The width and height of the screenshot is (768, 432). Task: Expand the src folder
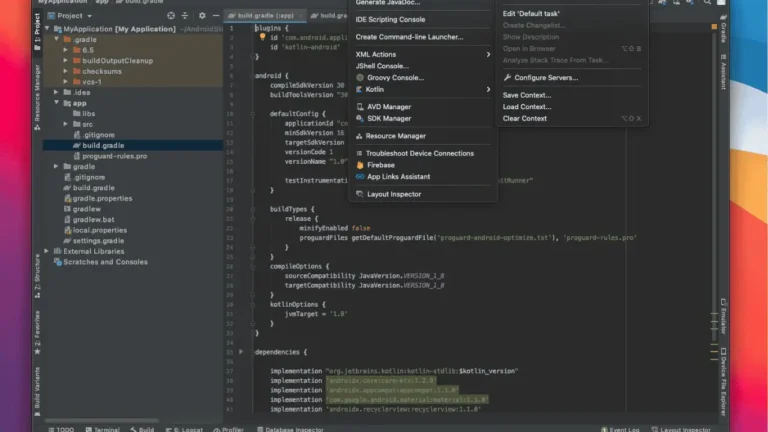pos(66,124)
